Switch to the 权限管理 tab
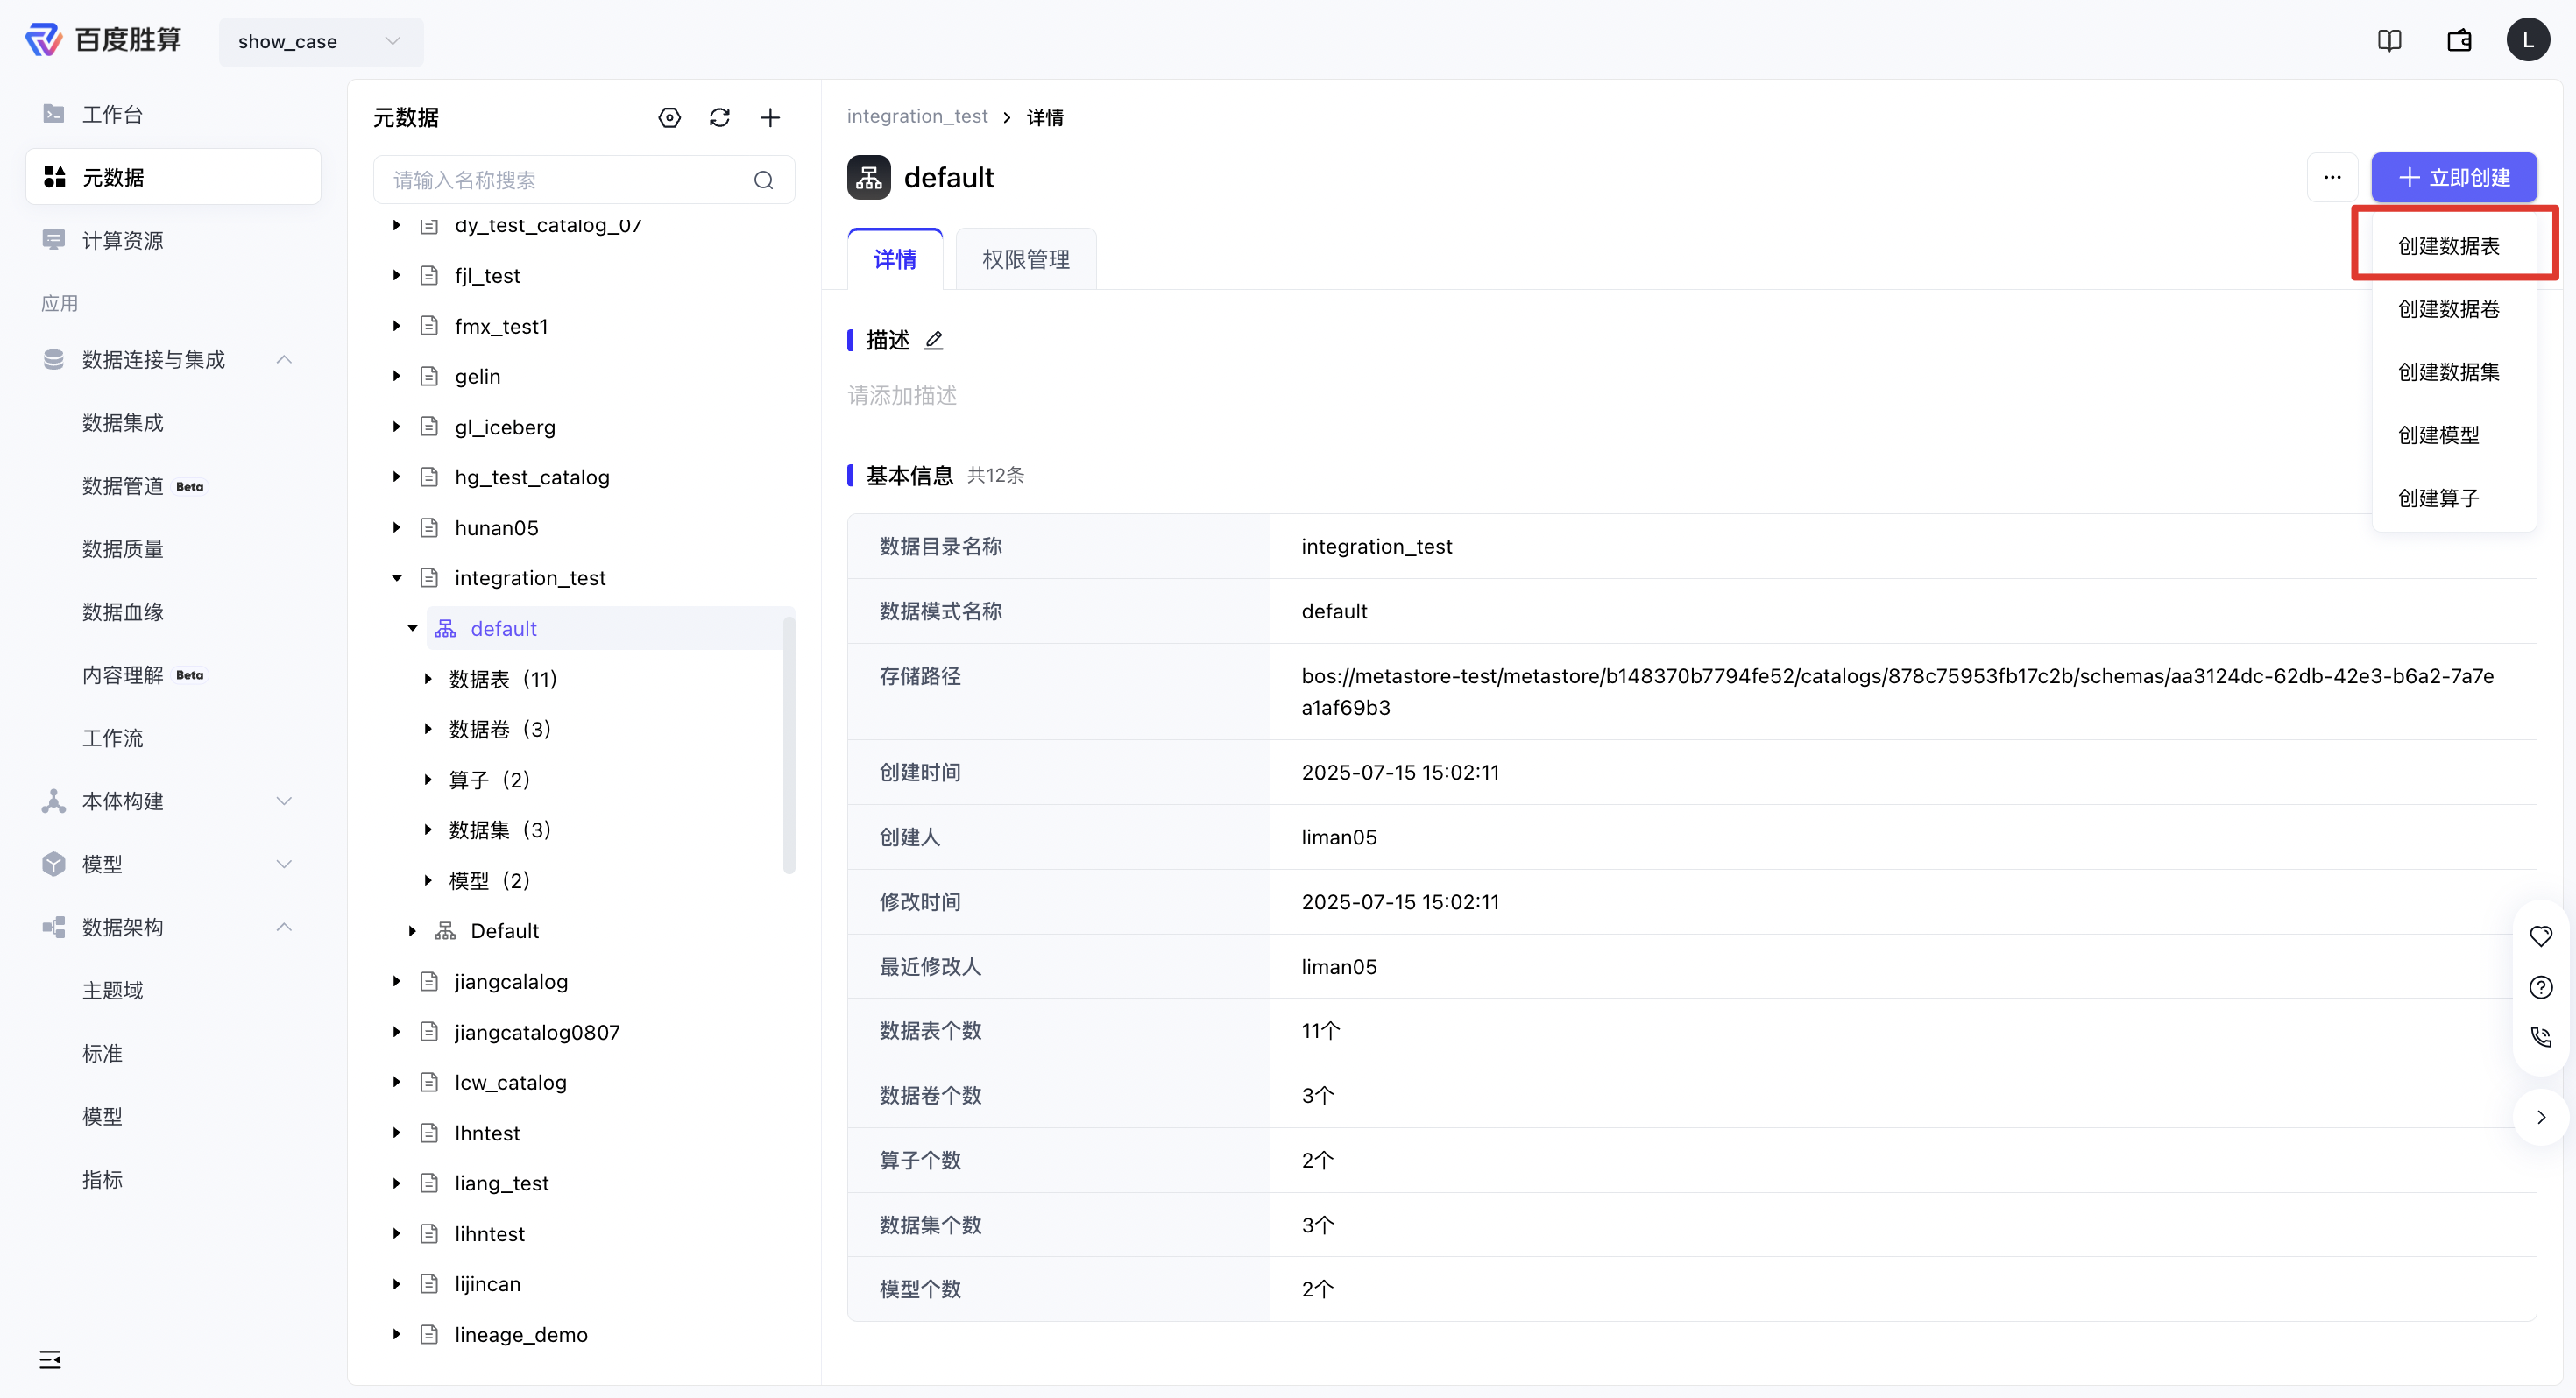This screenshot has width=2576, height=1398. pos(1026,260)
